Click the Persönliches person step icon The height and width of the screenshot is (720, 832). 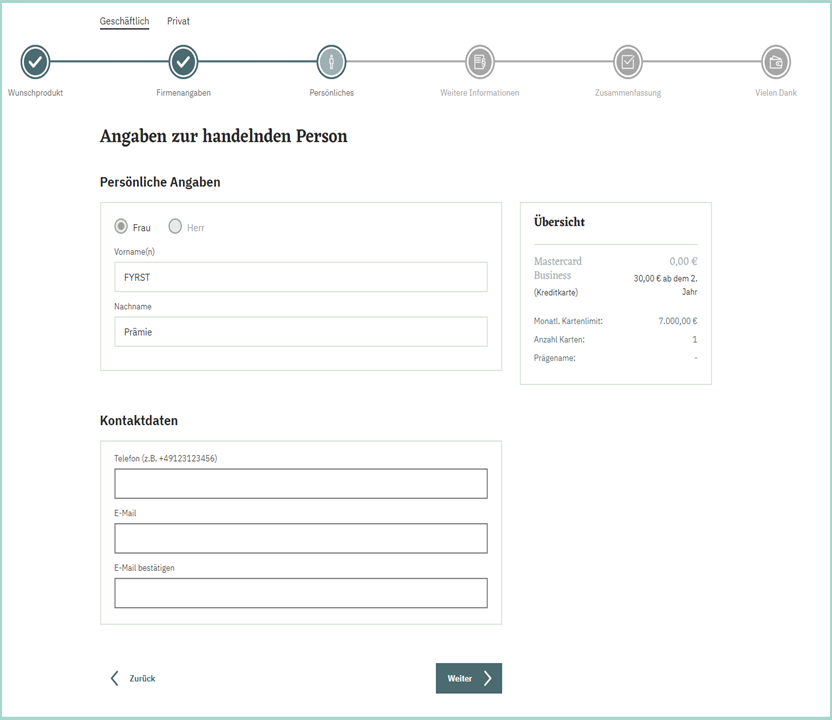pyautogui.click(x=331, y=62)
